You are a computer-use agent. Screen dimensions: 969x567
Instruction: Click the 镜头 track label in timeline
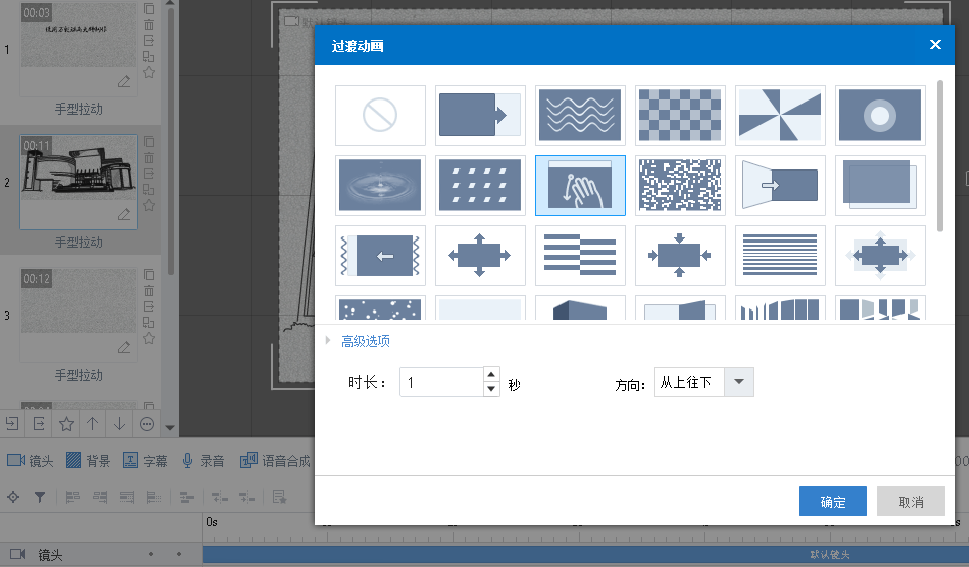click(50, 555)
